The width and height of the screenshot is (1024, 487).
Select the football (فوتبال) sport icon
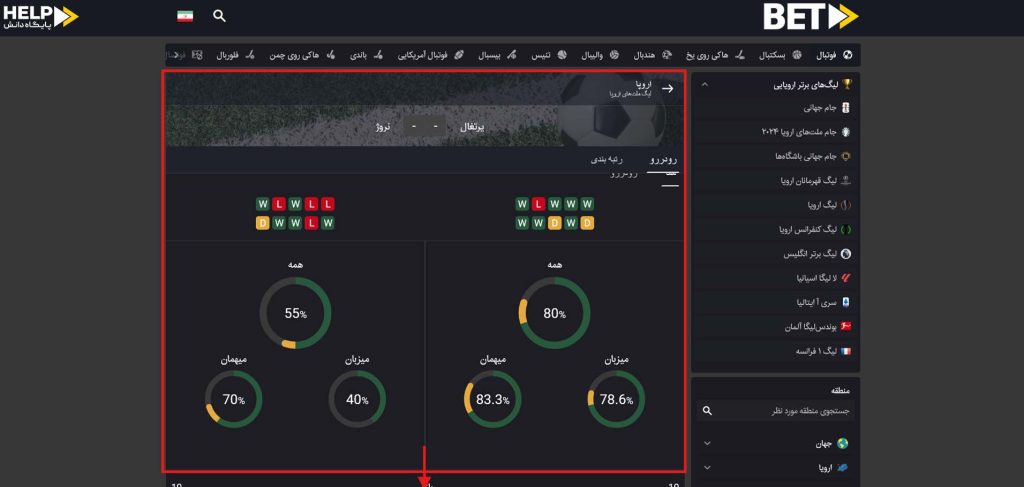tap(848, 55)
